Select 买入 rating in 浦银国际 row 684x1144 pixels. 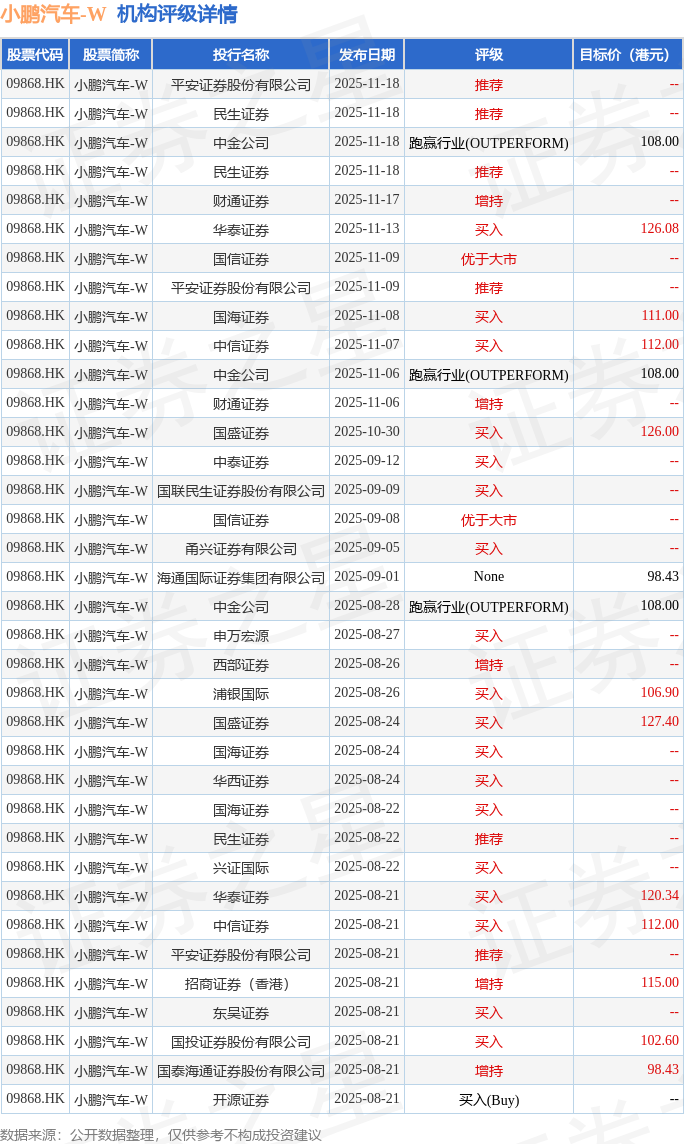click(x=489, y=694)
